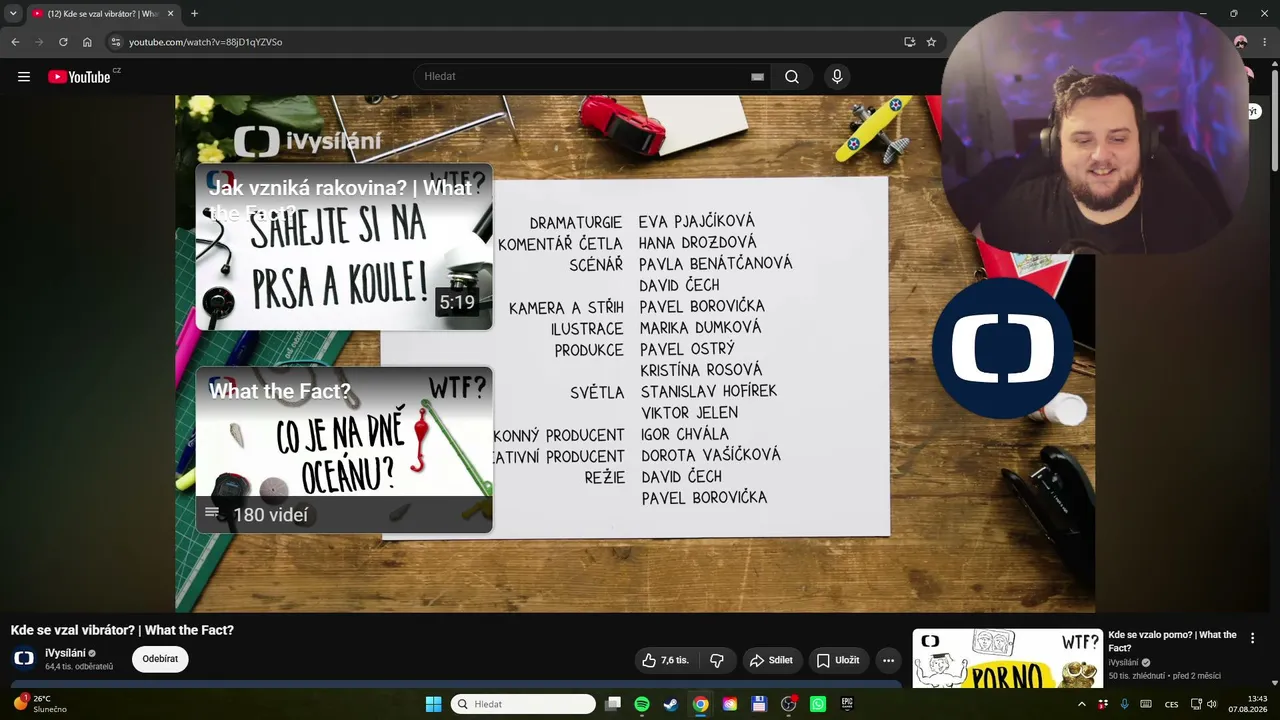Switch to Chrome on the taskbar
Viewport: 1280px width, 720px height.
tap(701, 704)
